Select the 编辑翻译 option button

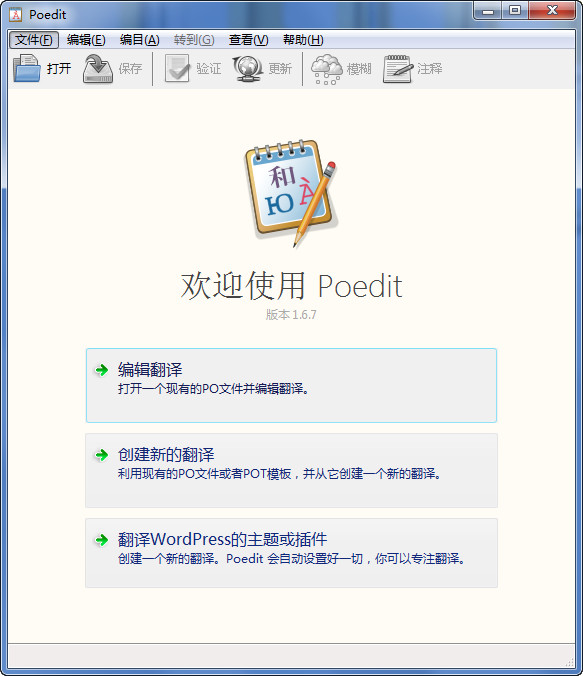pos(291,385)
